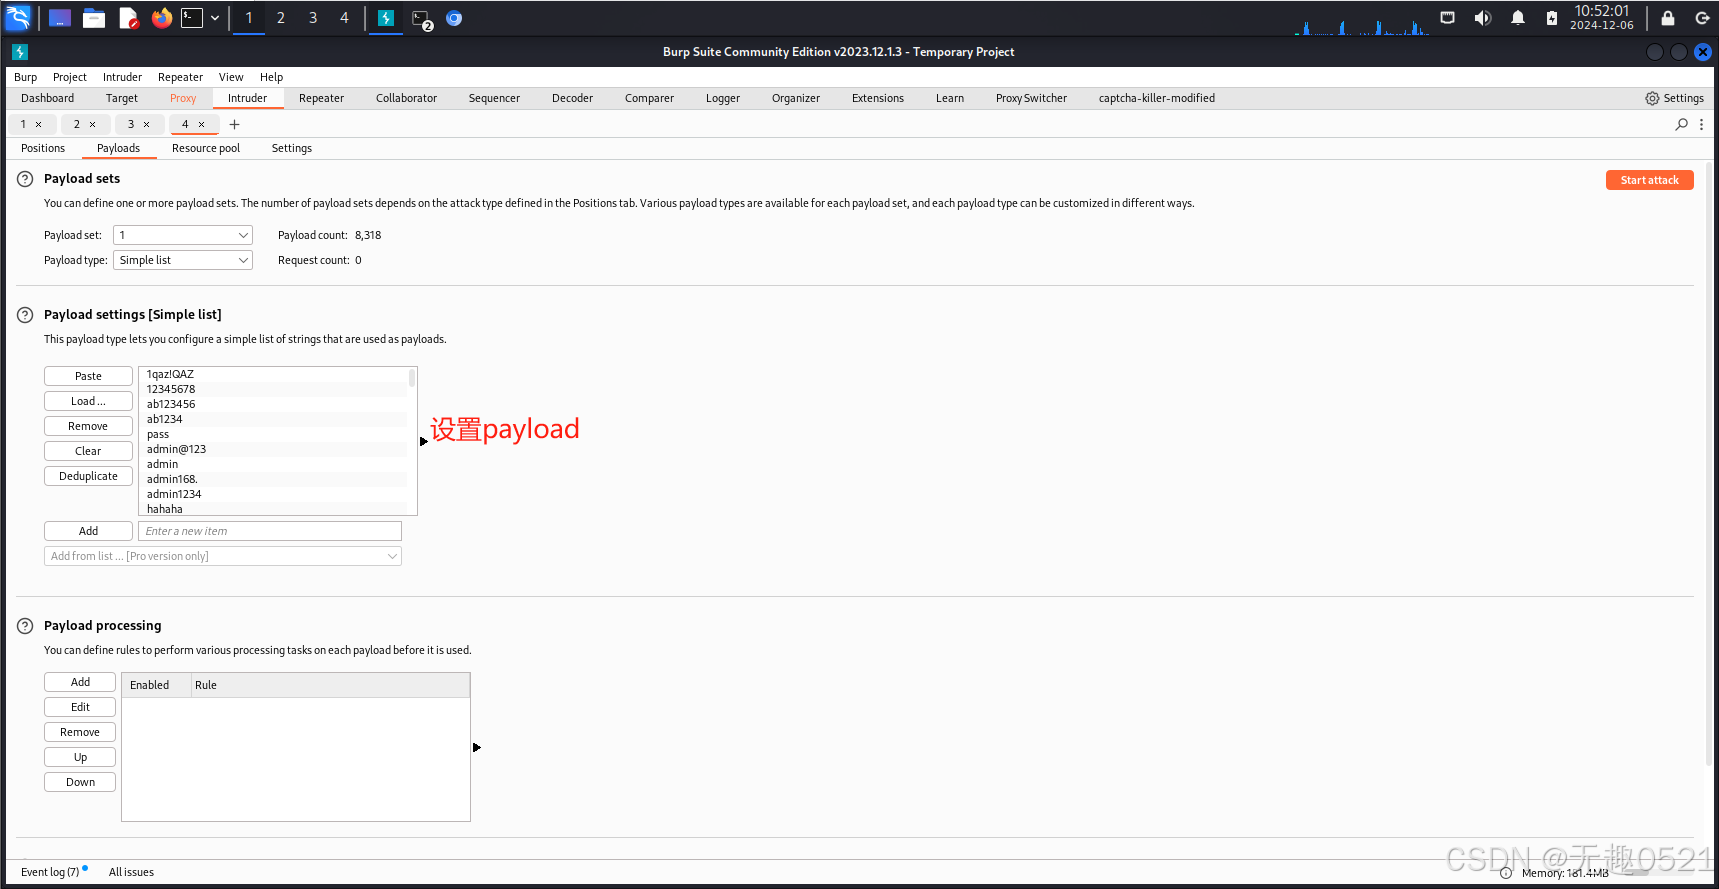Close Intruder tab 4
Viewport: 1719px width, 889px height.
click(201, 125)
